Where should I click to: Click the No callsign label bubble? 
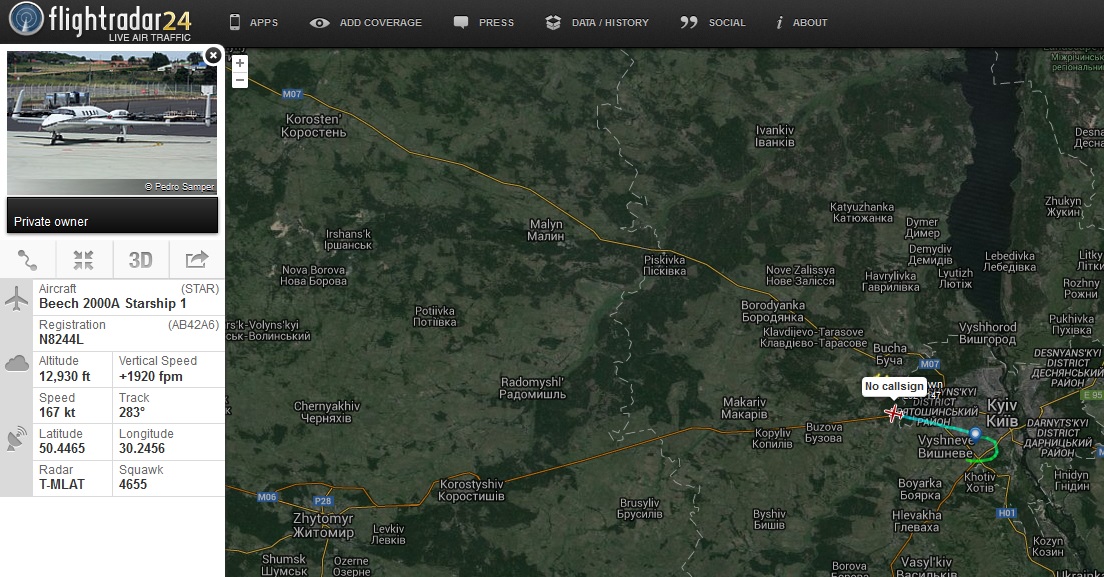click(x=893, y=386)
